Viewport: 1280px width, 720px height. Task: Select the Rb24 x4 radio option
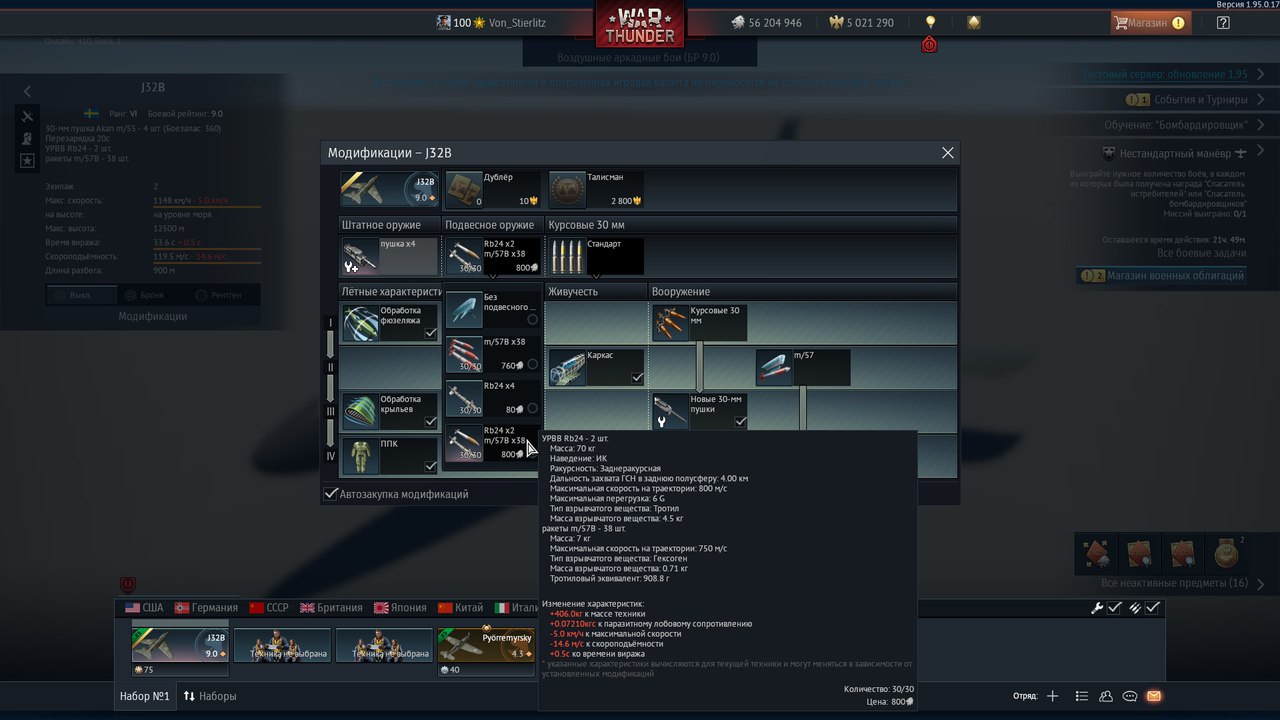coord(532,408)
